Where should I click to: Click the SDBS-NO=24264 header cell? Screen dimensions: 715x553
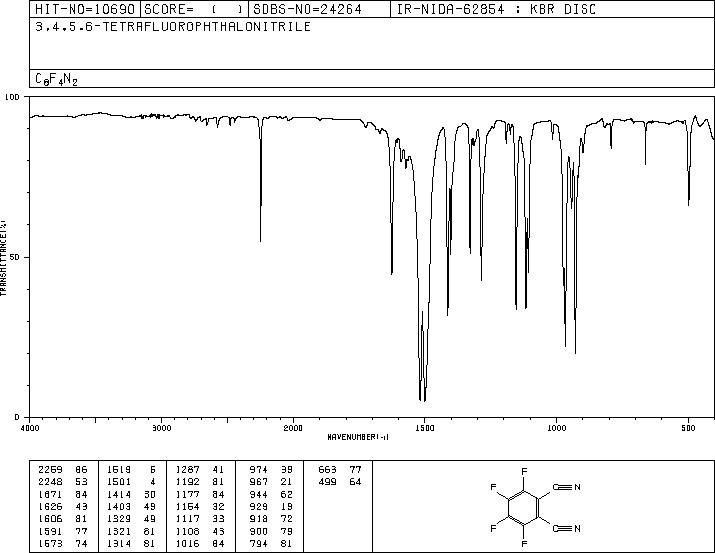coord(319,9)
